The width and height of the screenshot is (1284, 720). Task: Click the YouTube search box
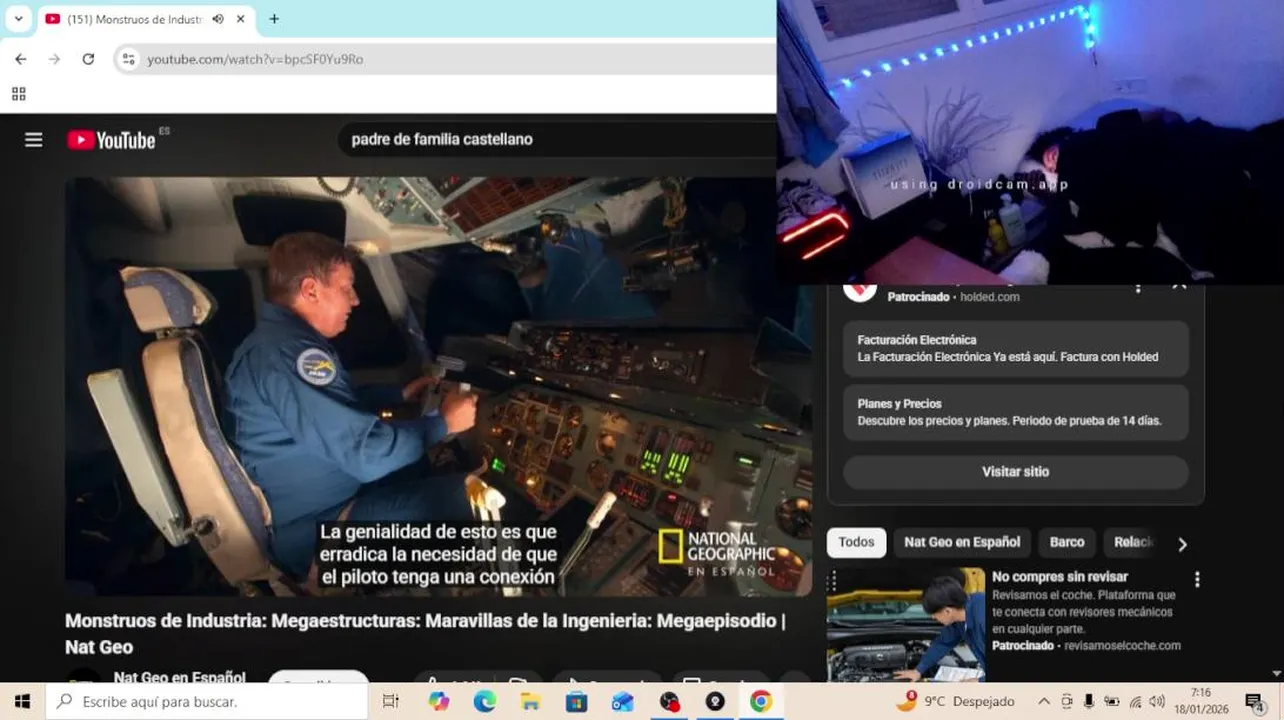[555, 139]
